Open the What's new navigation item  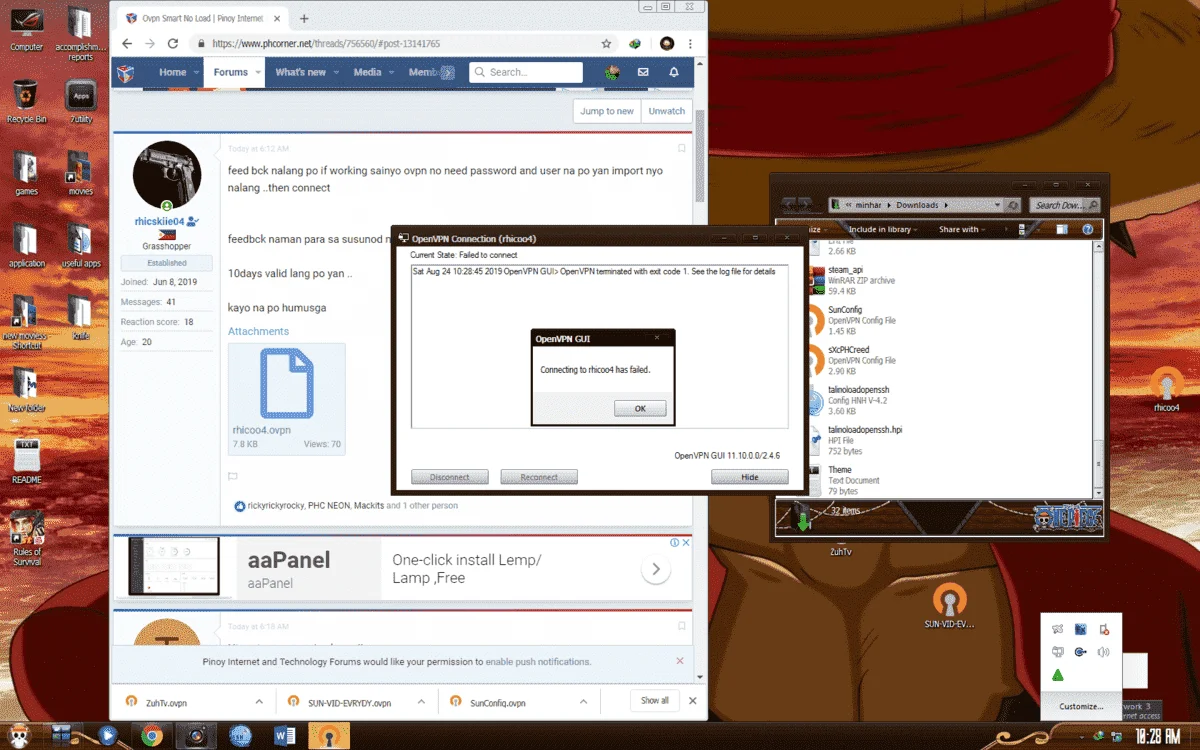pyautogui.click(x=300, y=72)
